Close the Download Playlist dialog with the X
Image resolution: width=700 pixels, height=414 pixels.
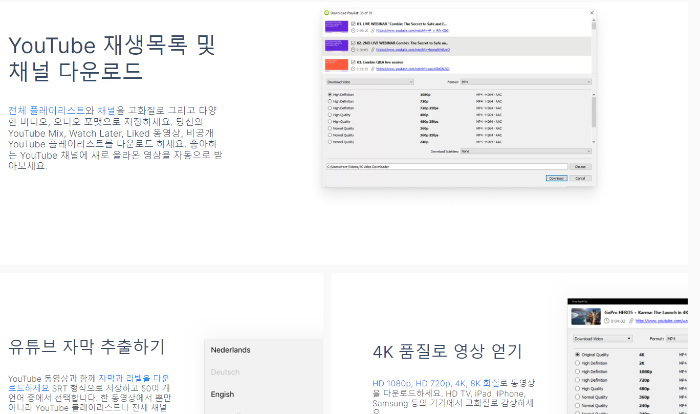point(592,13)
